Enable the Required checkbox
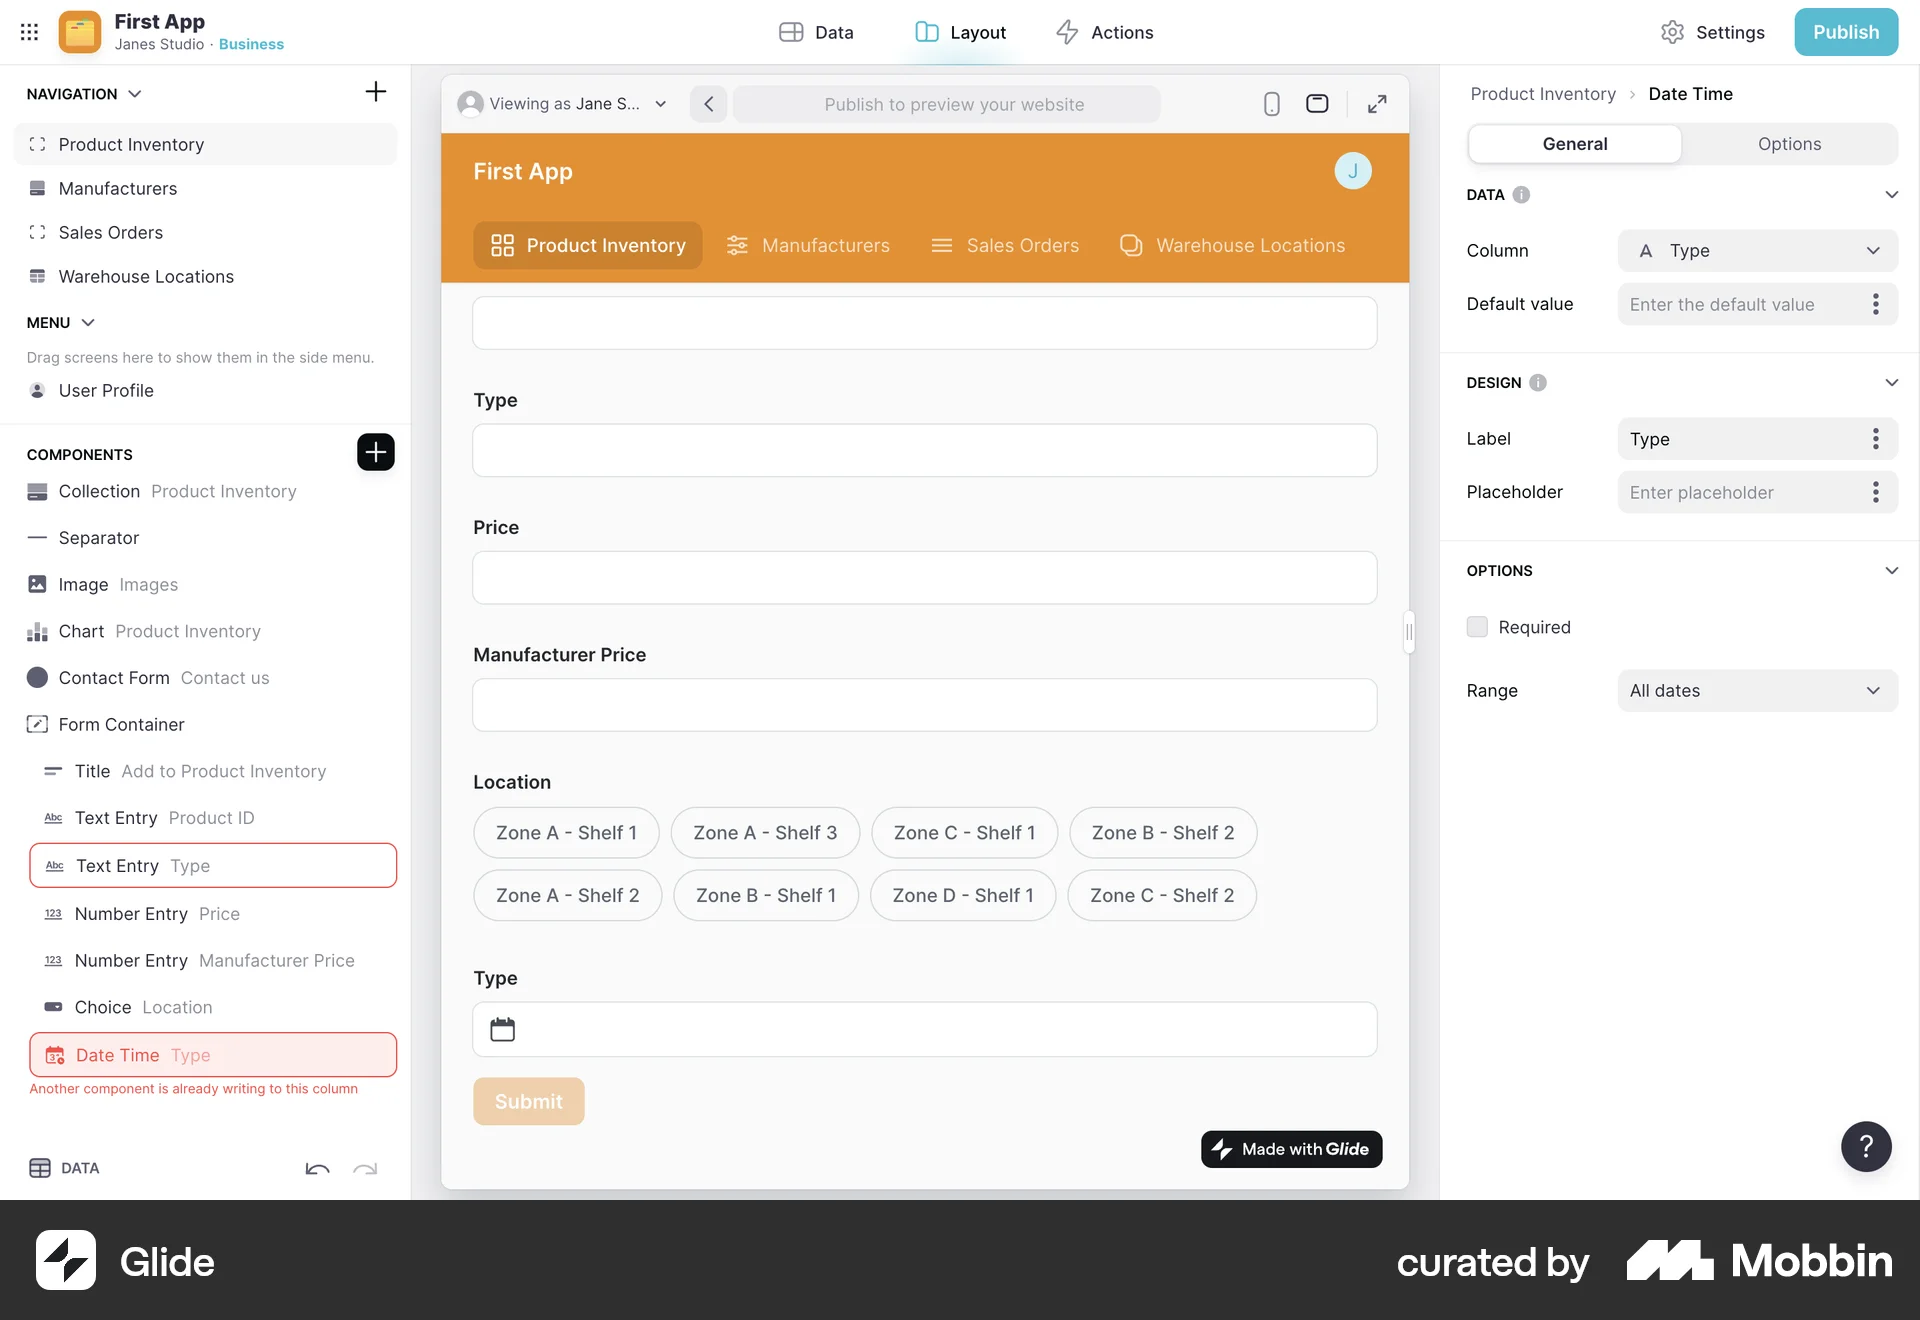This screenshot has height=1320, width=1920. coord(1477,627)
